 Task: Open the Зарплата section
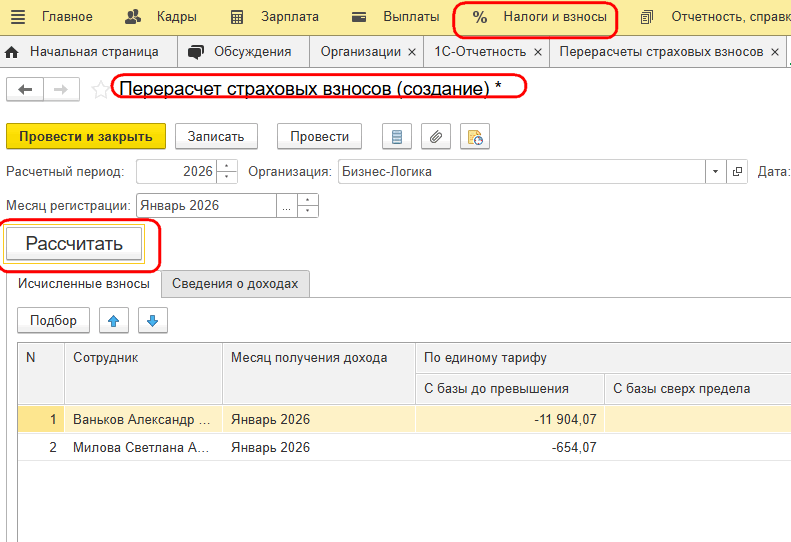(274, 17)
